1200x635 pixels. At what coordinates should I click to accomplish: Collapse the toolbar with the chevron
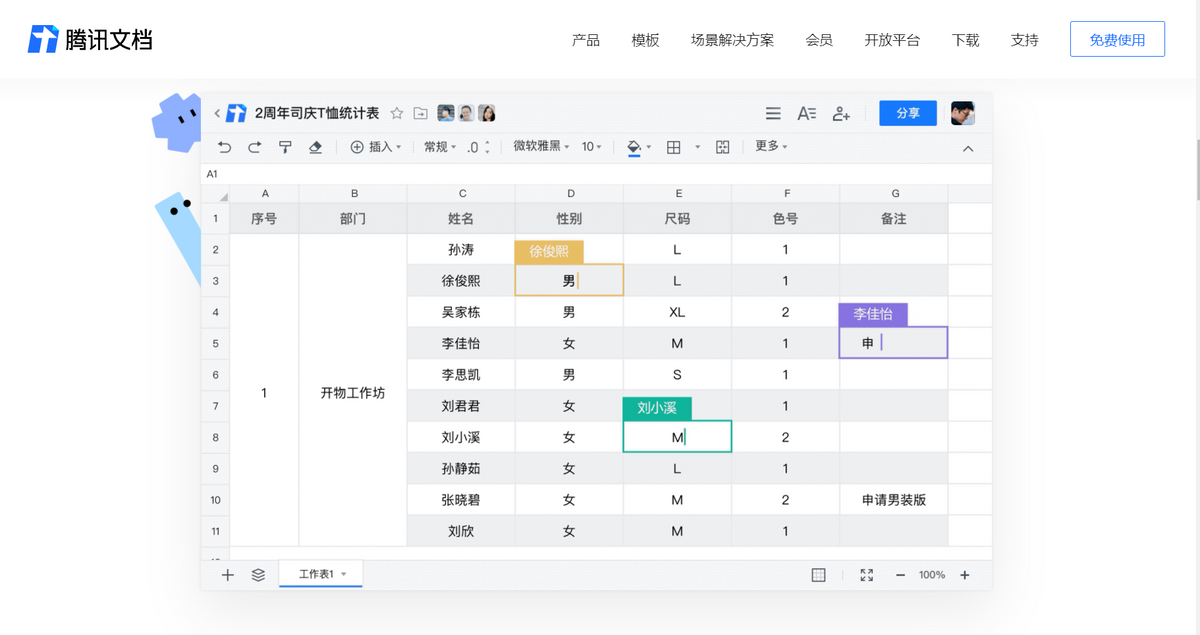968,149
